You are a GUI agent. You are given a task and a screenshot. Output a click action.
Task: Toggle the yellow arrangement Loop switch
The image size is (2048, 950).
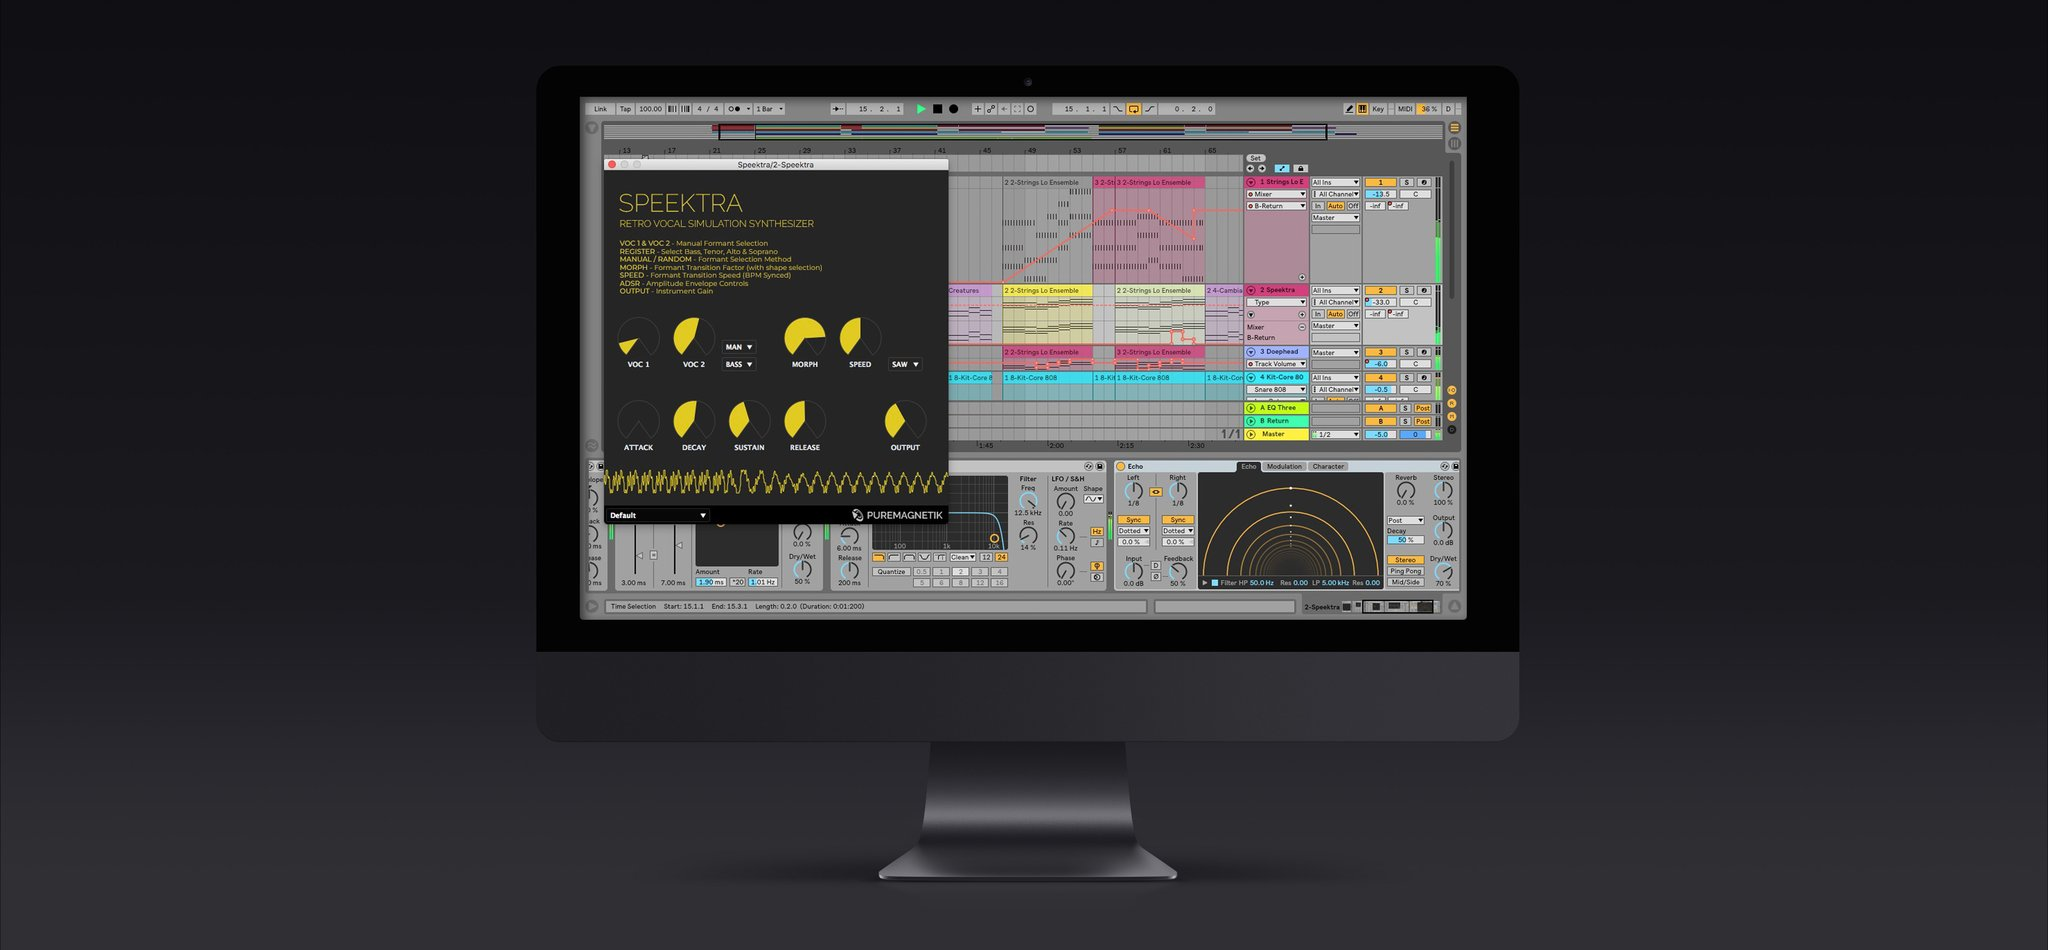click(1134, 109)
